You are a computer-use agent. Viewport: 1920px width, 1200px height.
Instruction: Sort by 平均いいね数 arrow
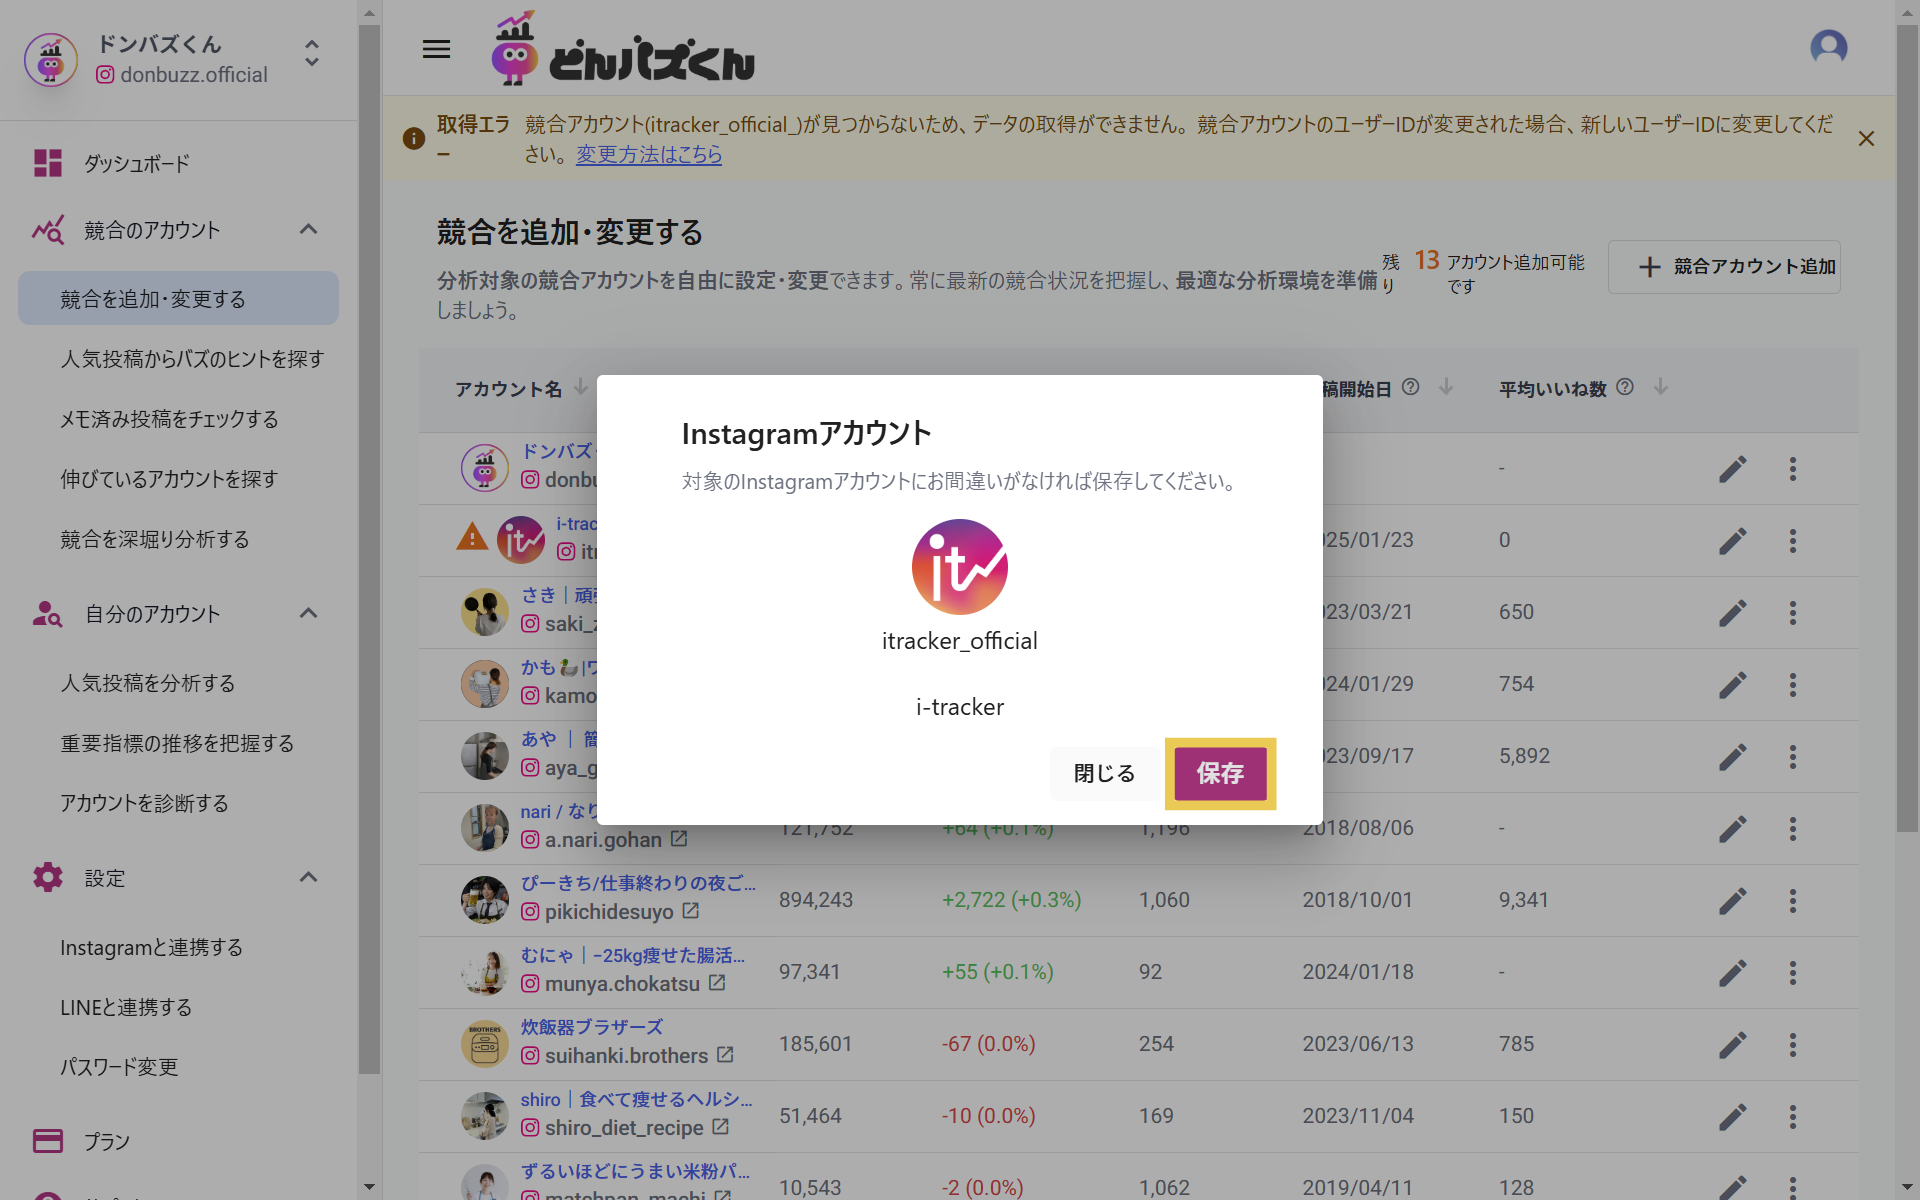click(x=1661, y=387)
